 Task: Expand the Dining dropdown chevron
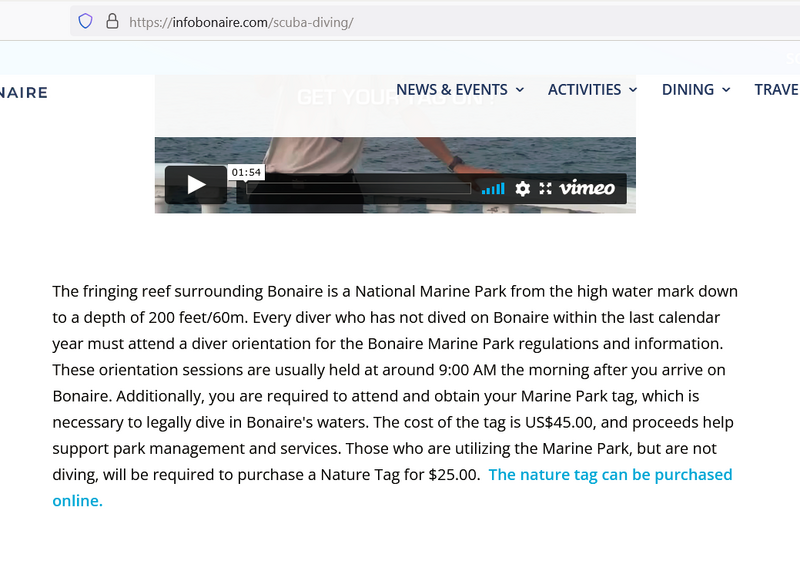click(x=727, y=90)
